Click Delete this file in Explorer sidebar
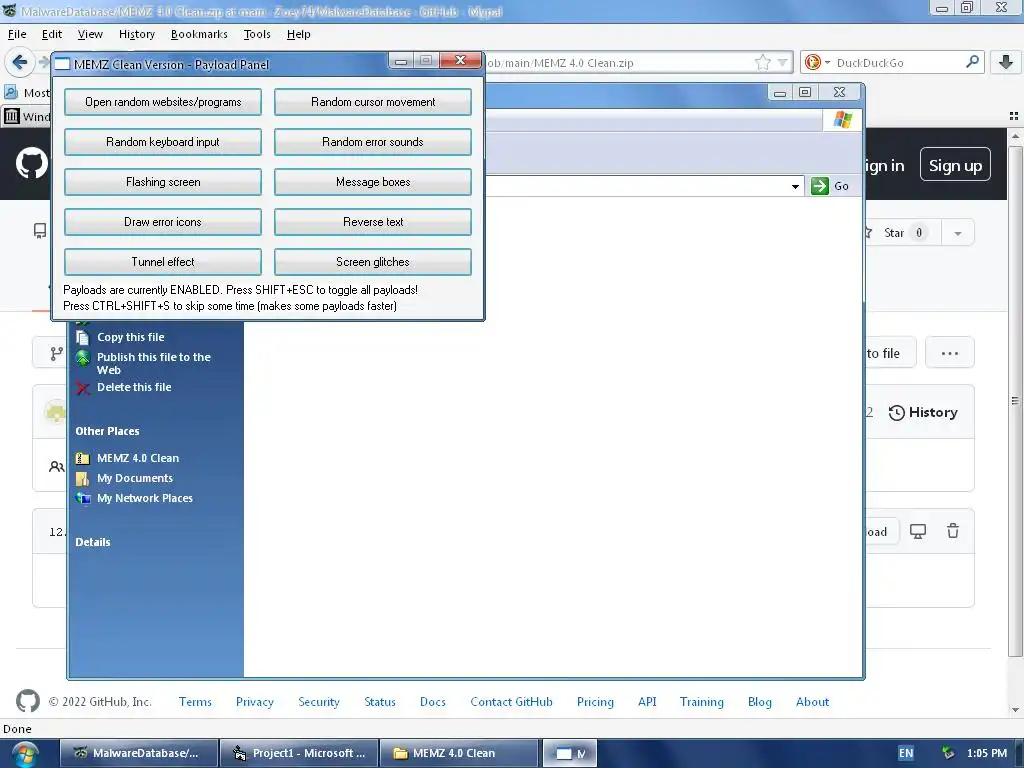Viewport: 1024px width, 768px height. point(134,387)
